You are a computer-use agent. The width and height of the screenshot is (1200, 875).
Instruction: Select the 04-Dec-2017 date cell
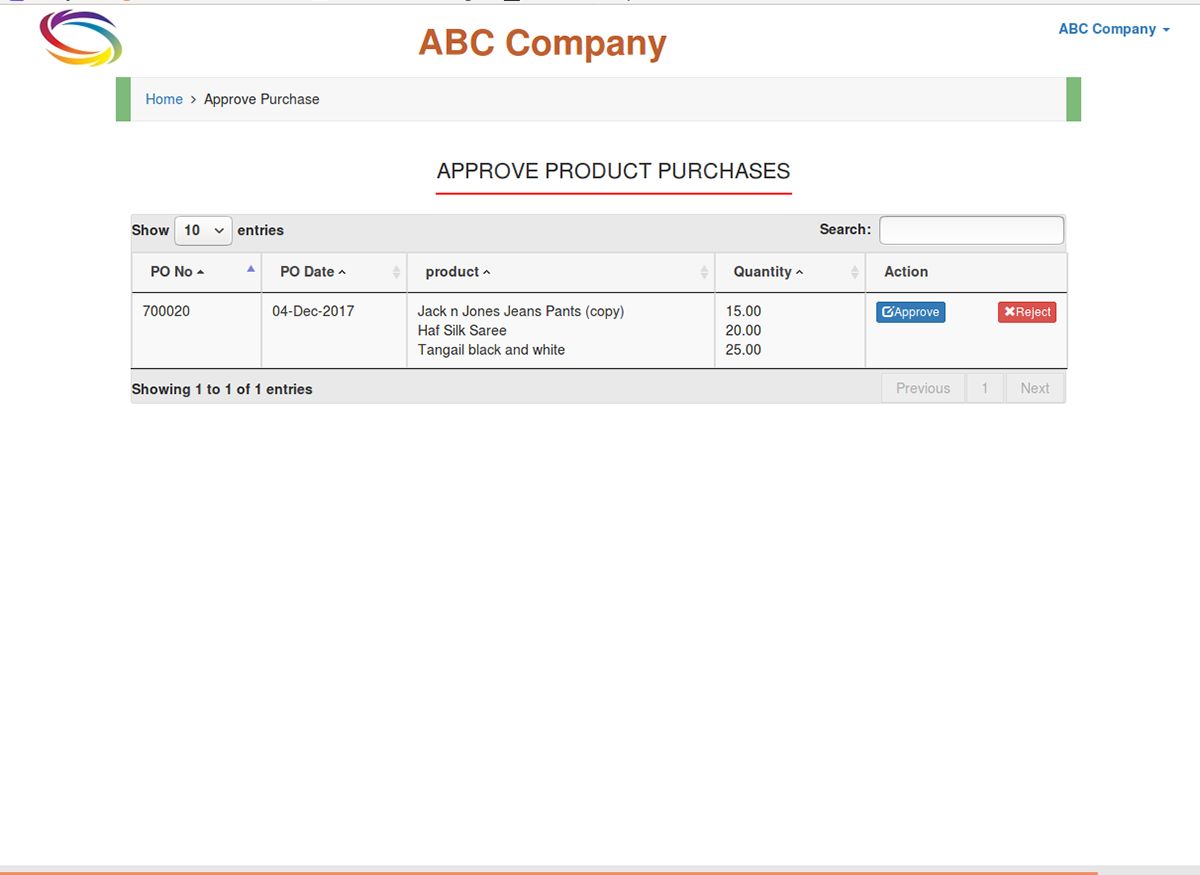pyautogui.click(x=313, y=311)
